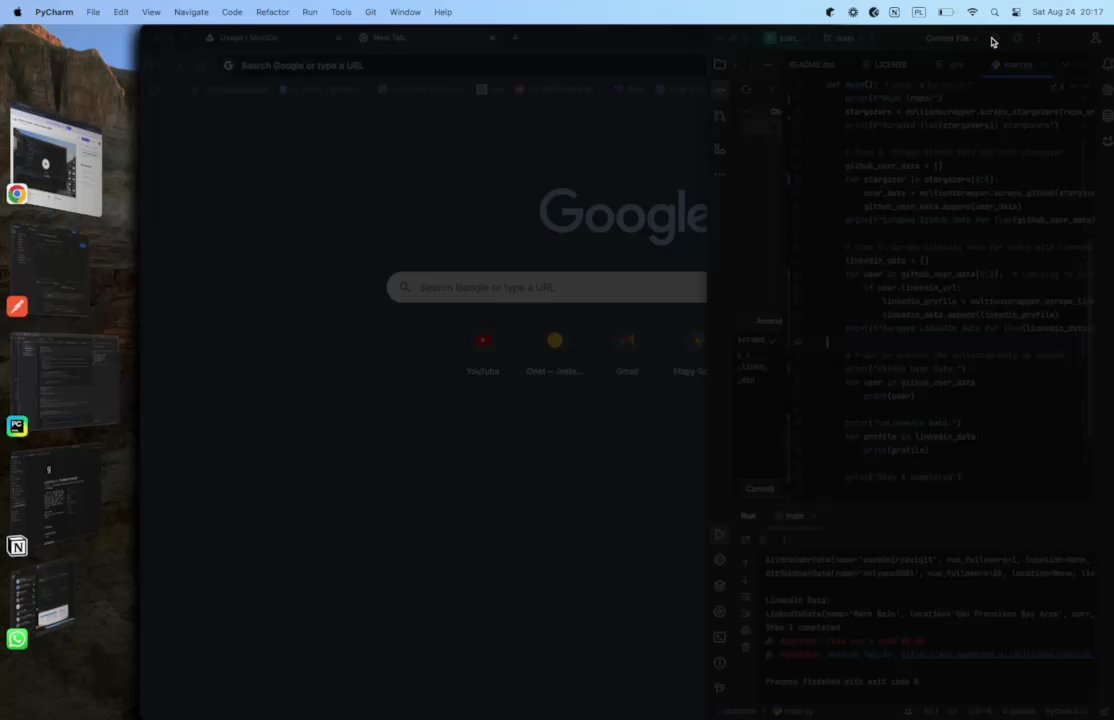The width and height of the screenshot is (1114, 720).
Task: Open the Gmail shortcut tile
Action: [627, 352]
